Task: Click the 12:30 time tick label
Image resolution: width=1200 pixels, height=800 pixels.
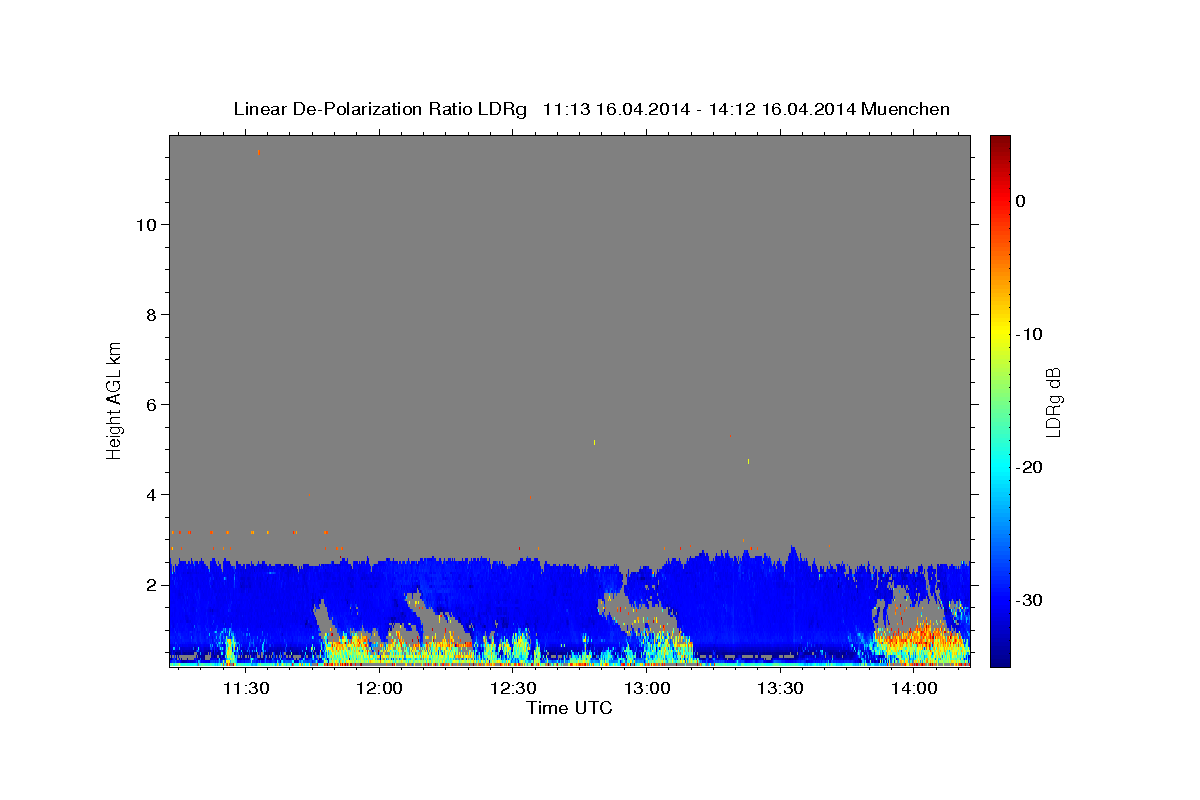Action: (513, 688)
